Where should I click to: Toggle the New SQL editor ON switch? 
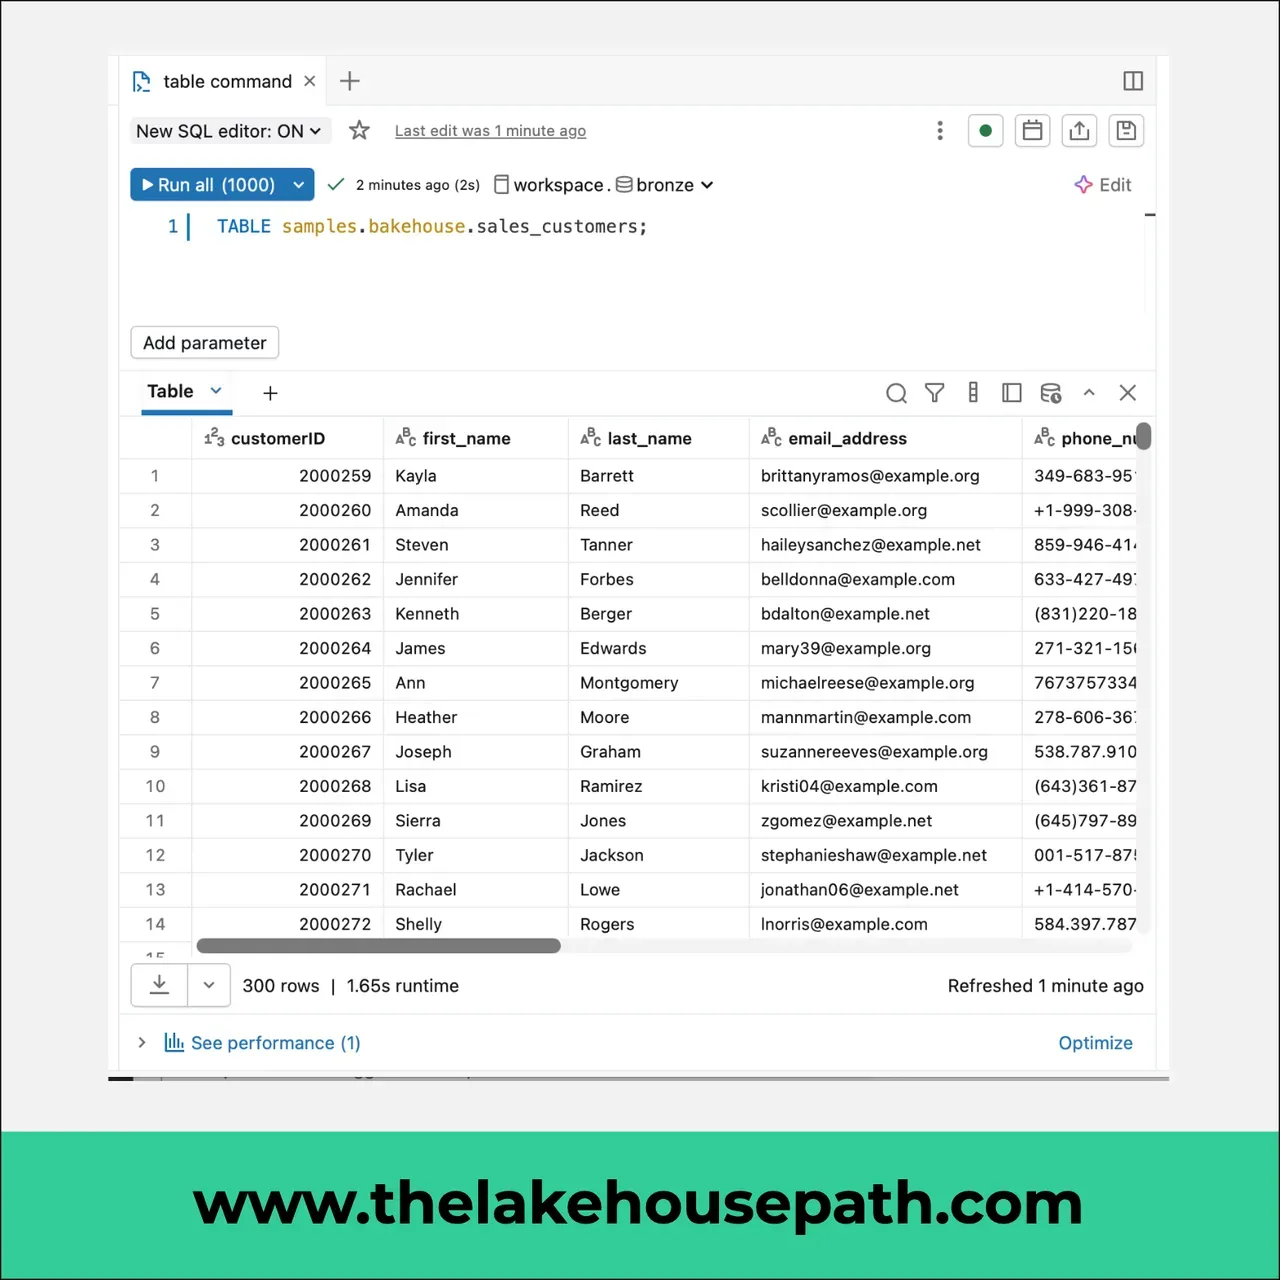pos(228,131)
